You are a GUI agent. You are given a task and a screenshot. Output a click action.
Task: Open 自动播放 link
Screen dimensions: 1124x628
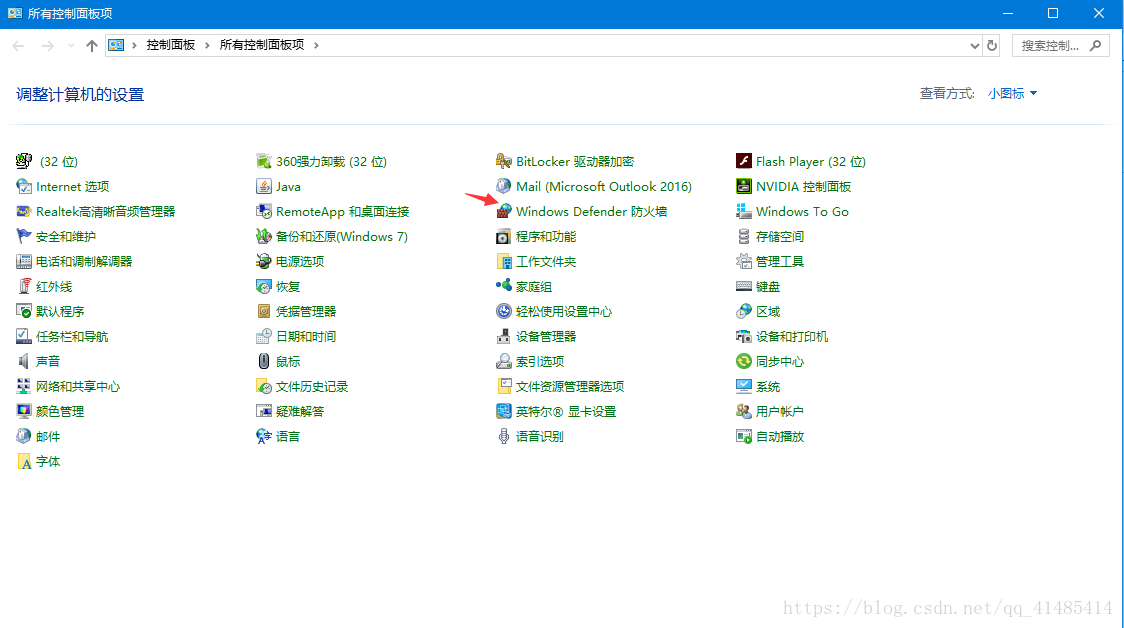coord(780,437)
